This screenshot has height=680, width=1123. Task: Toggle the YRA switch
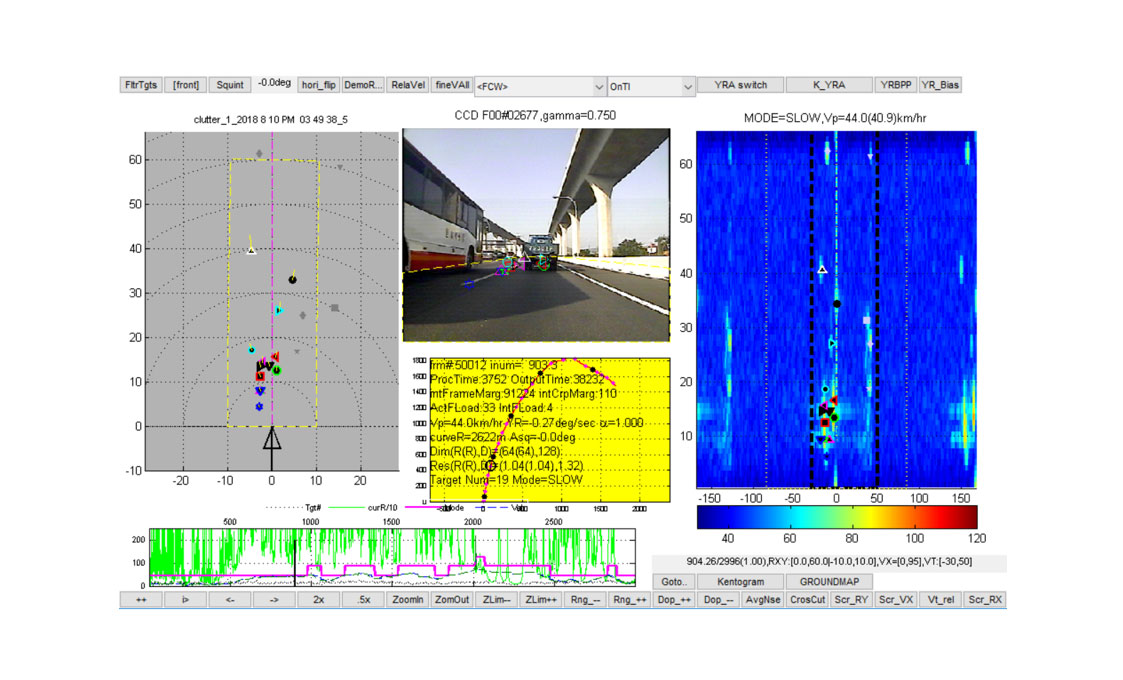(x=740, y=85)
